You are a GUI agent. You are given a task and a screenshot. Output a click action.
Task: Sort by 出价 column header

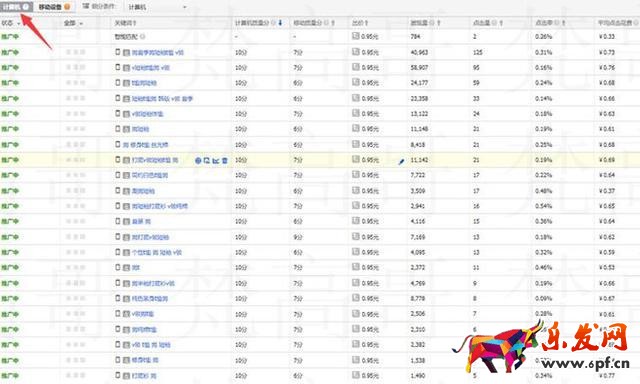[x=360, y=23]
